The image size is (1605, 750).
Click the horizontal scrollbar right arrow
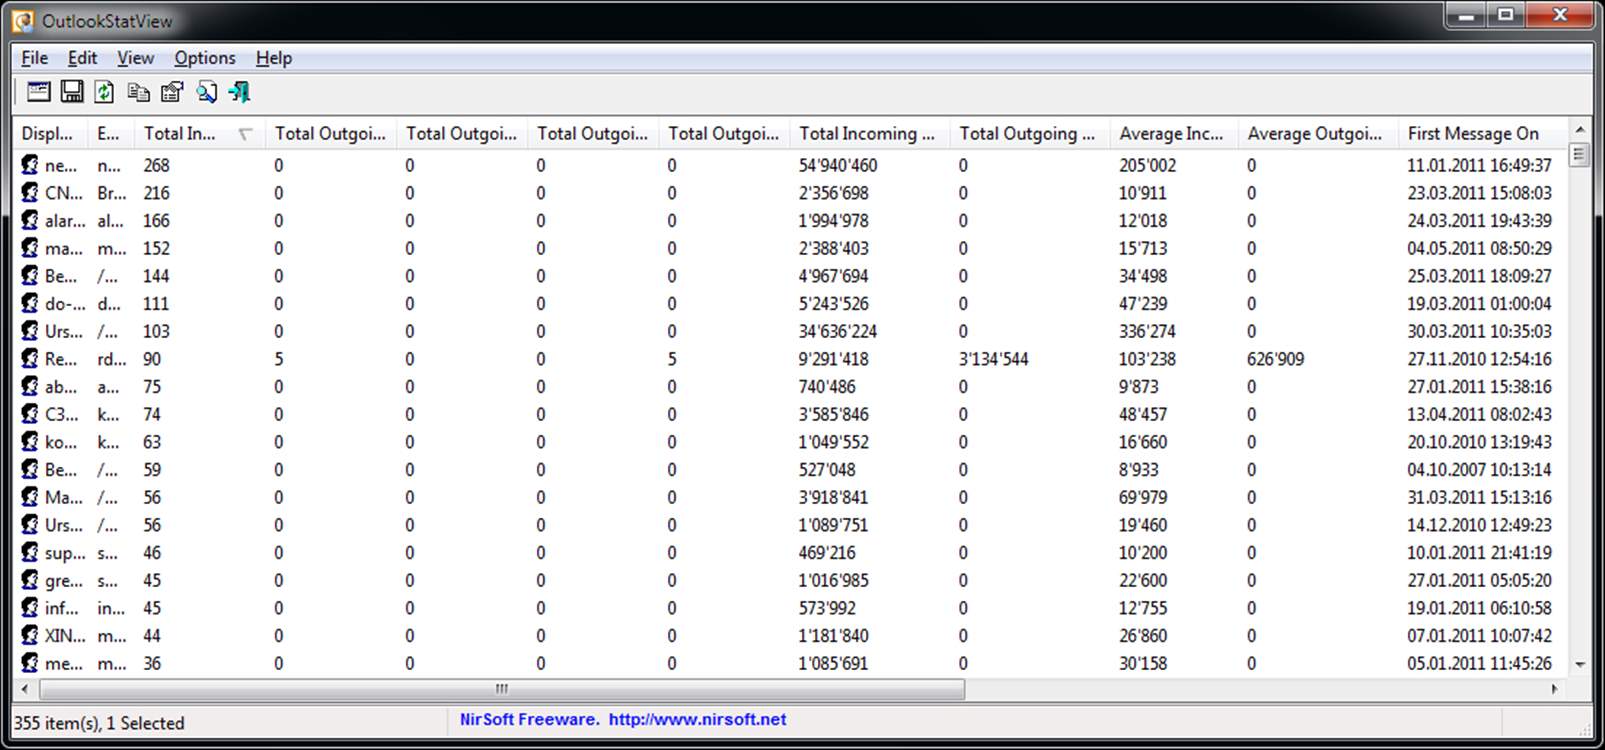point(1555,689)
